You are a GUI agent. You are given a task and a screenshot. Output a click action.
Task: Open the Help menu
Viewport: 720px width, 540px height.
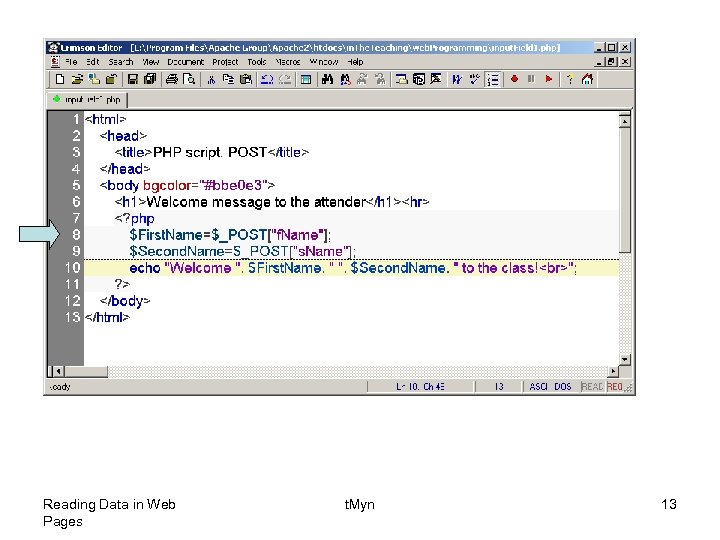[x=355, y=62]
